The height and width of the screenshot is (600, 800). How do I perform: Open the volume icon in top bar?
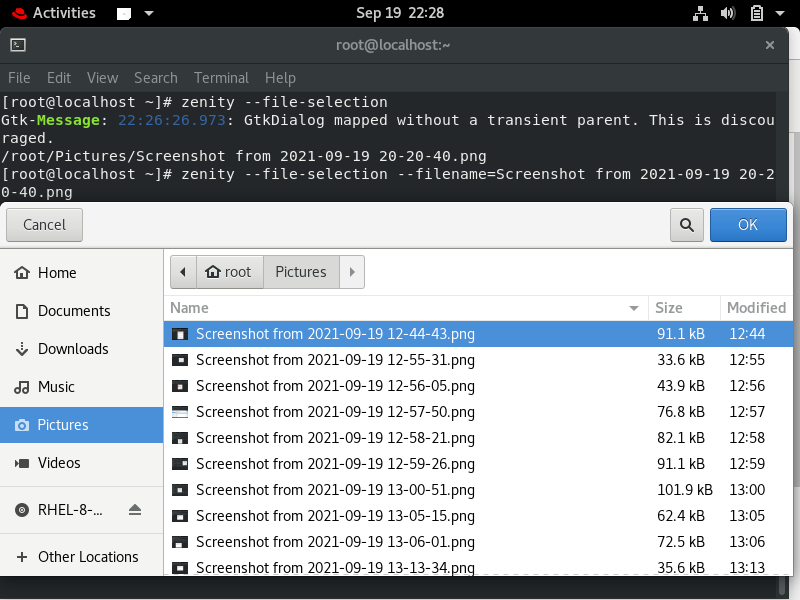coord(728,13)
